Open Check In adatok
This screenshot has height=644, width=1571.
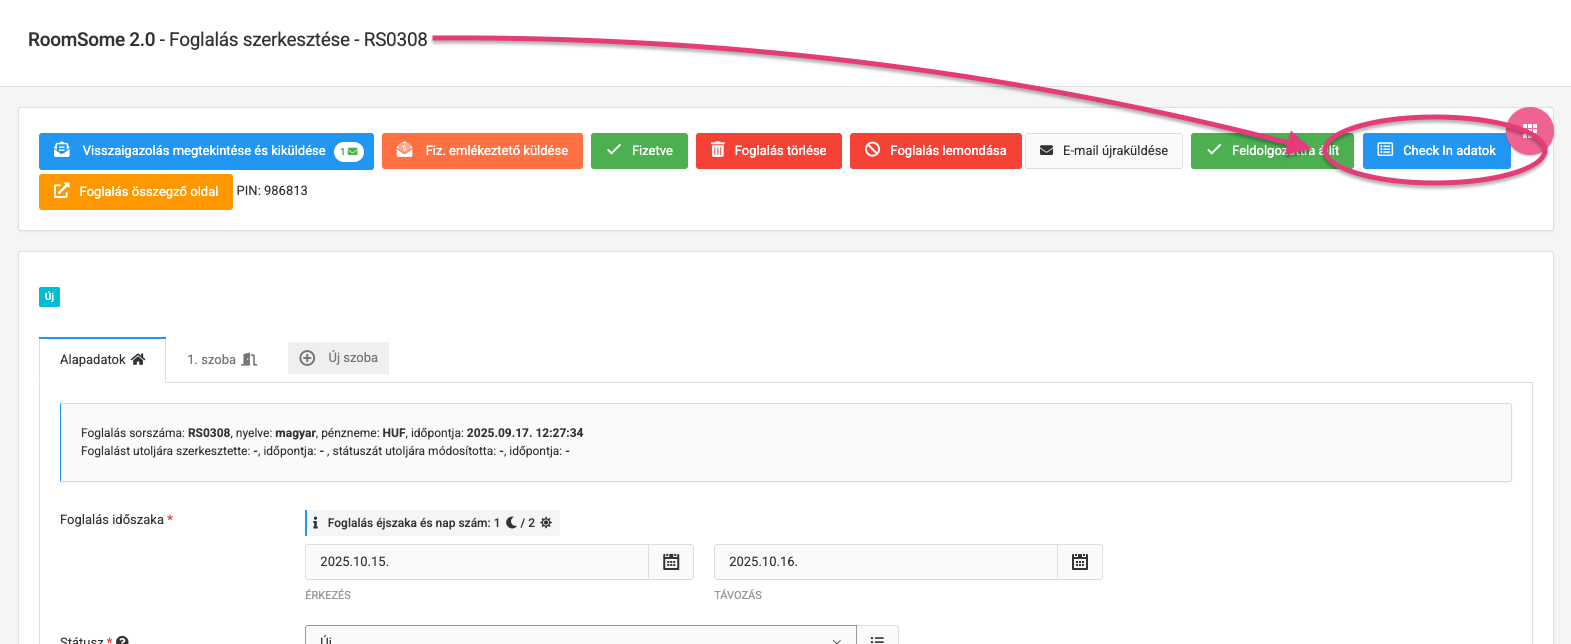pyautogui.click(x=1436, y=151)
